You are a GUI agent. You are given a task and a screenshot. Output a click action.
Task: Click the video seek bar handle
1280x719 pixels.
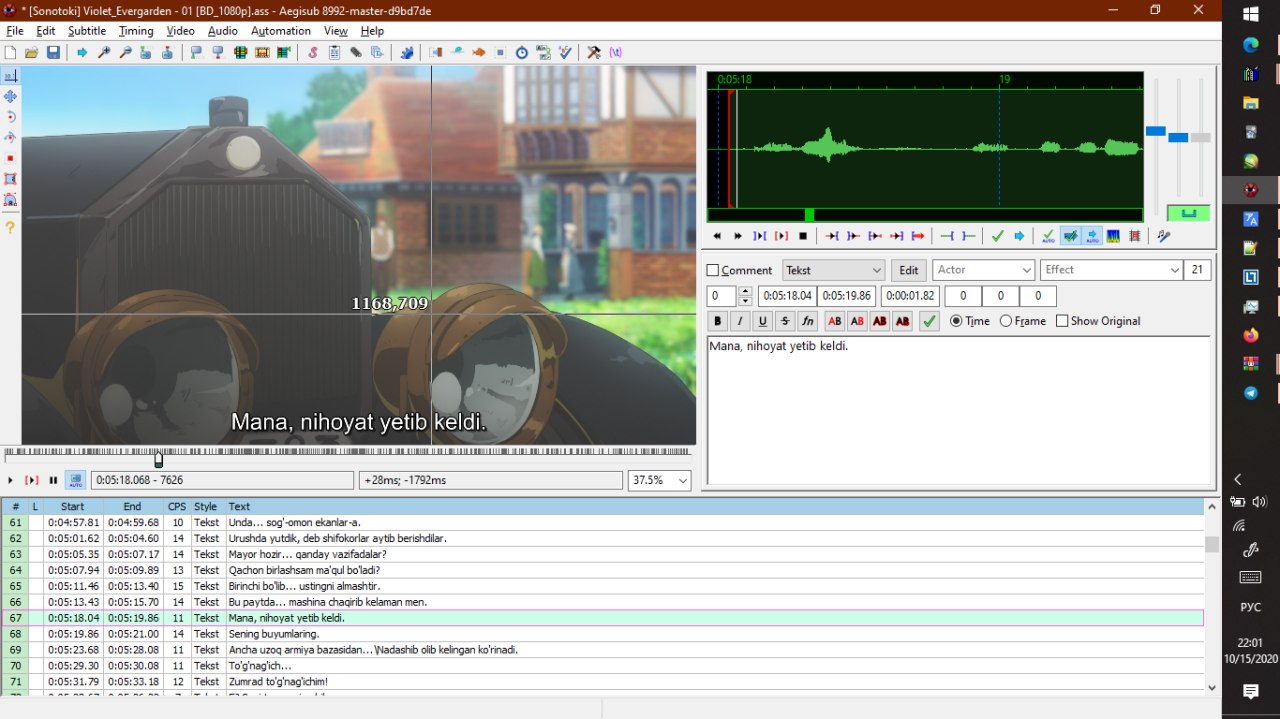(x=158, y=459)
